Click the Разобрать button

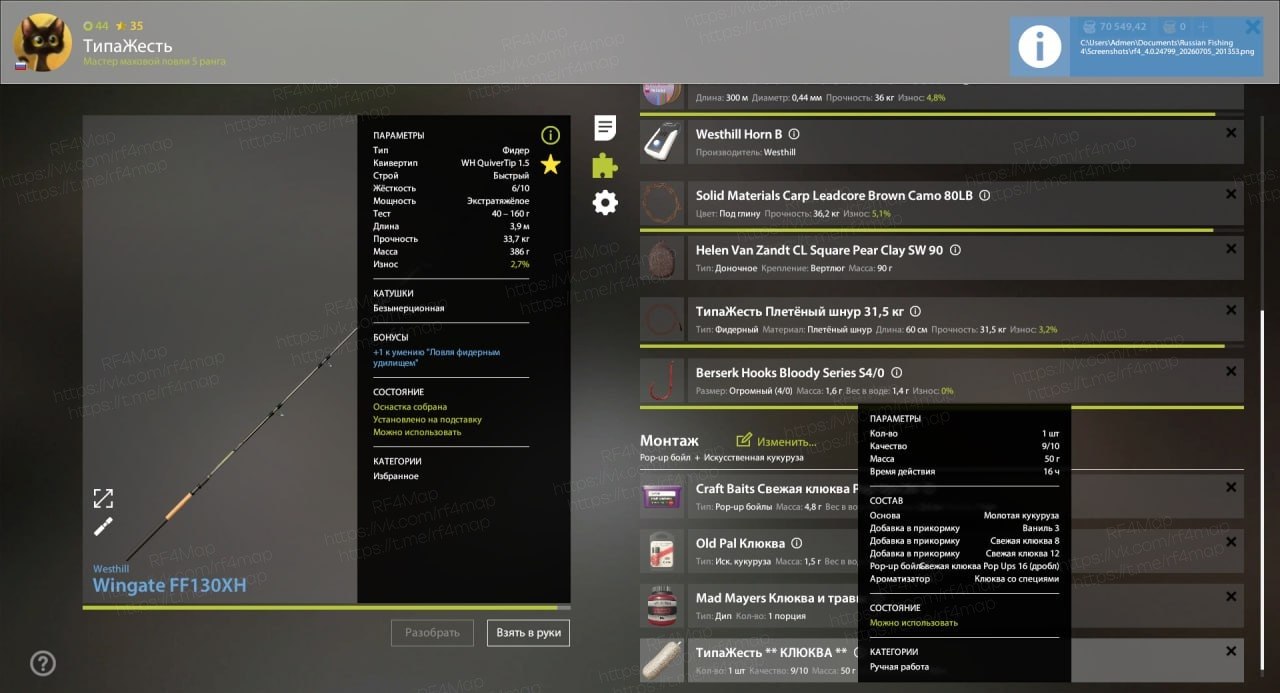(432, 632)
